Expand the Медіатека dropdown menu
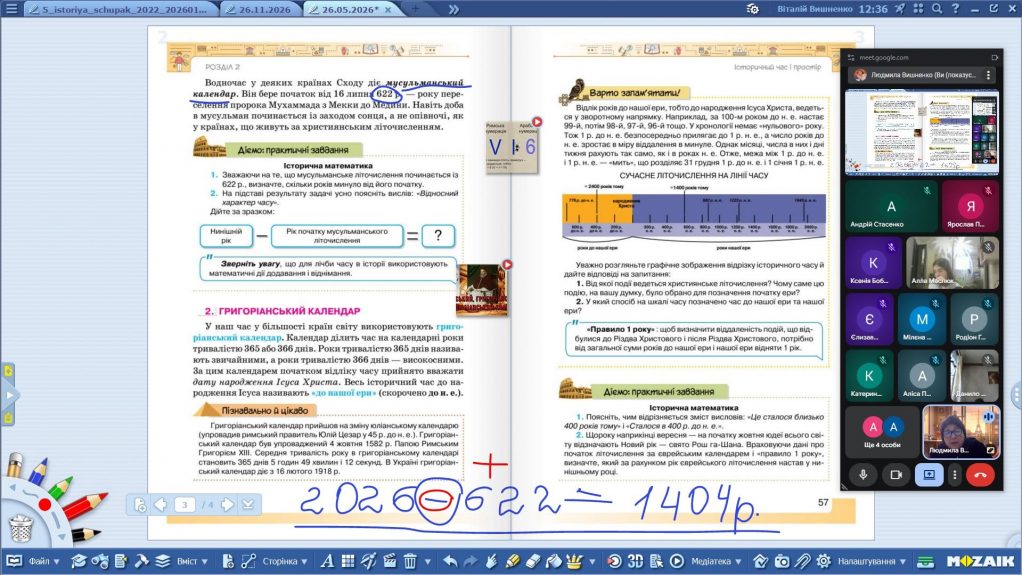This screenshot has height=575, width=1022. click(716, 561)
